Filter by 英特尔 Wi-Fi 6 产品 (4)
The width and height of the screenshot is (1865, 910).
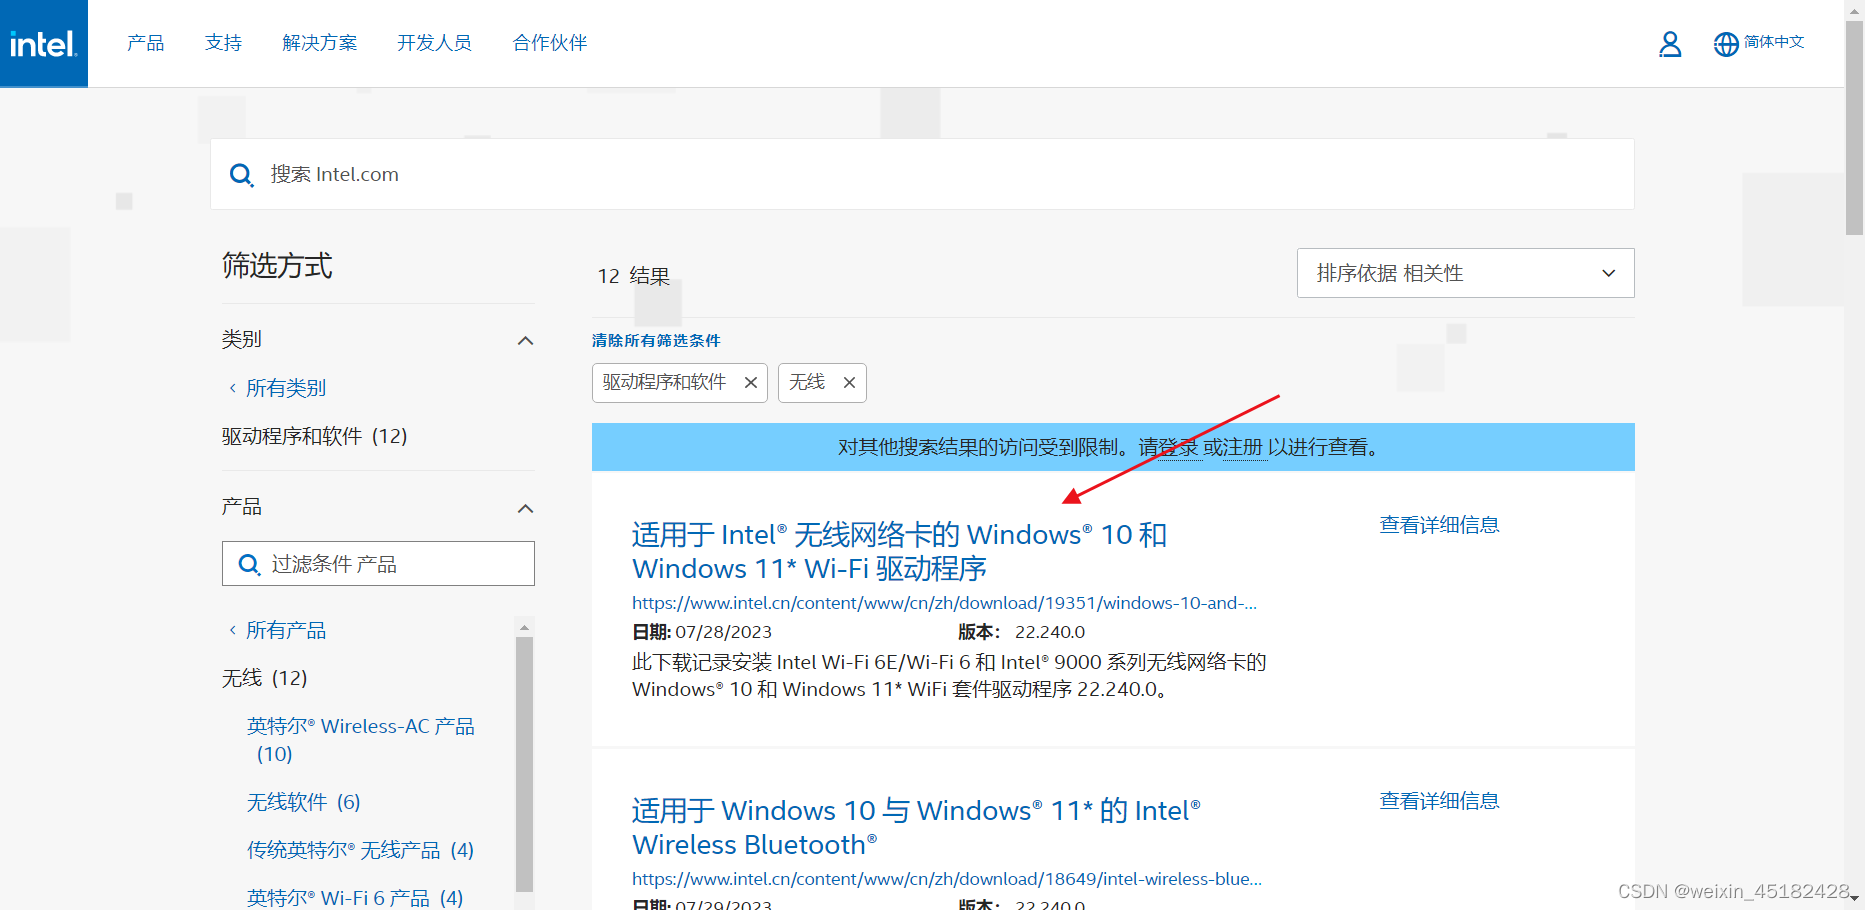(x=355, y=898)
